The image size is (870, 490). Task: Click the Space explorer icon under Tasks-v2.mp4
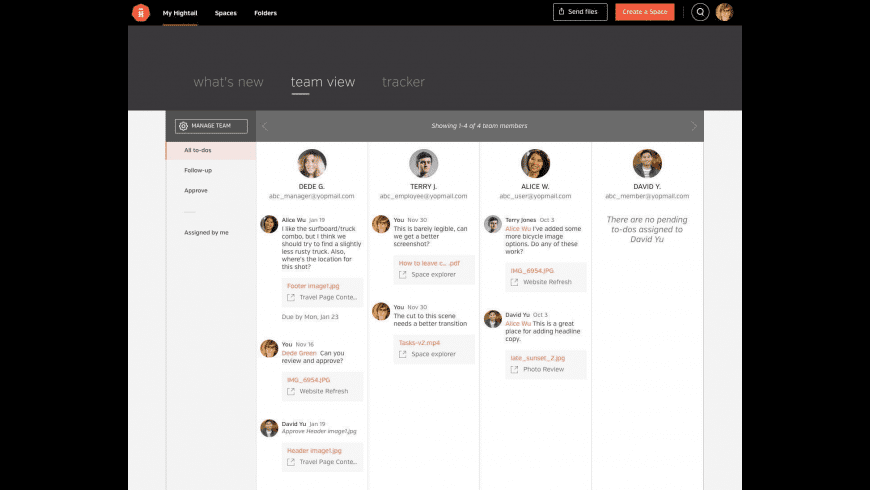[x=403, y=354]
